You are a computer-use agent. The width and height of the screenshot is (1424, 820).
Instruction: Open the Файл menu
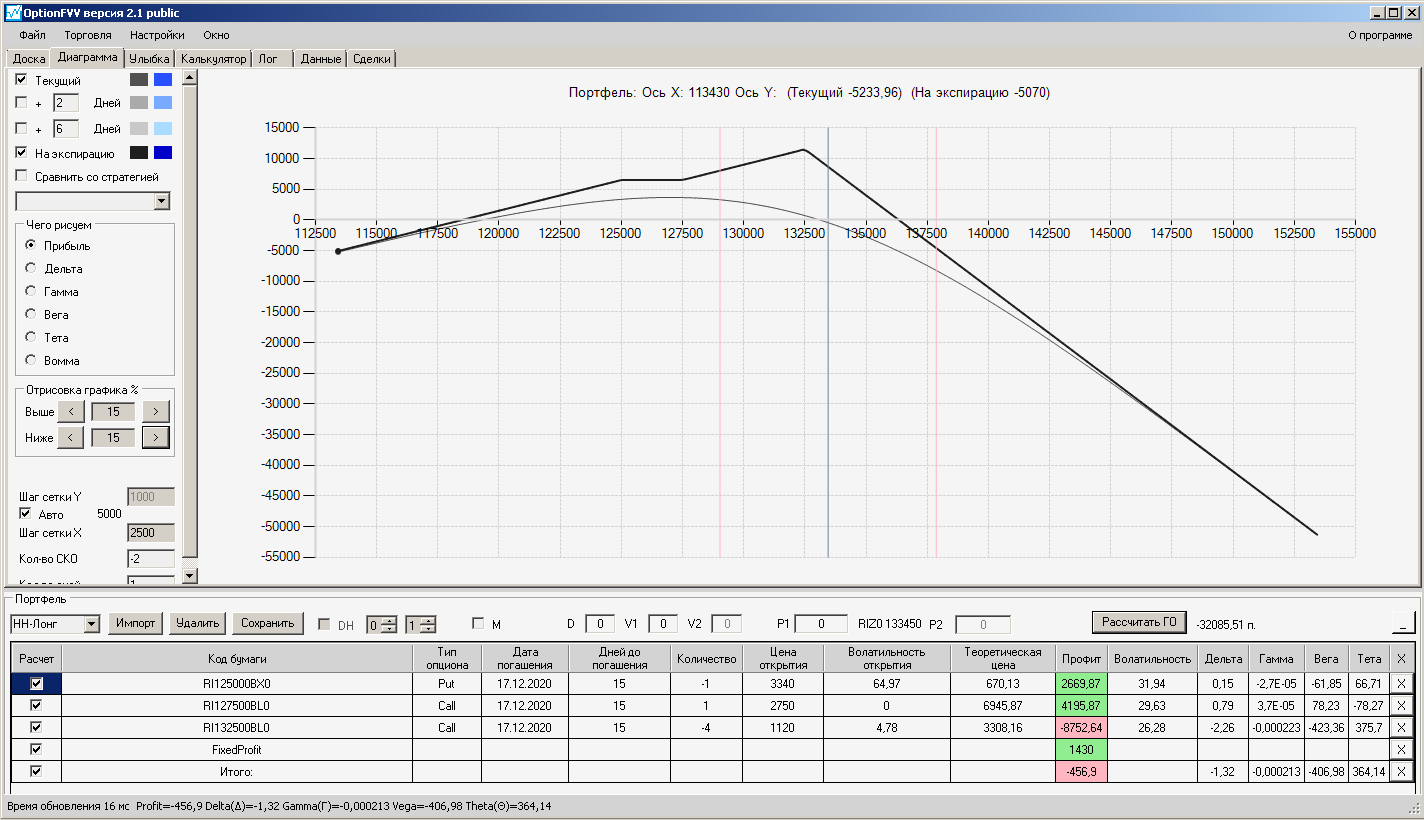coord(33,35)
